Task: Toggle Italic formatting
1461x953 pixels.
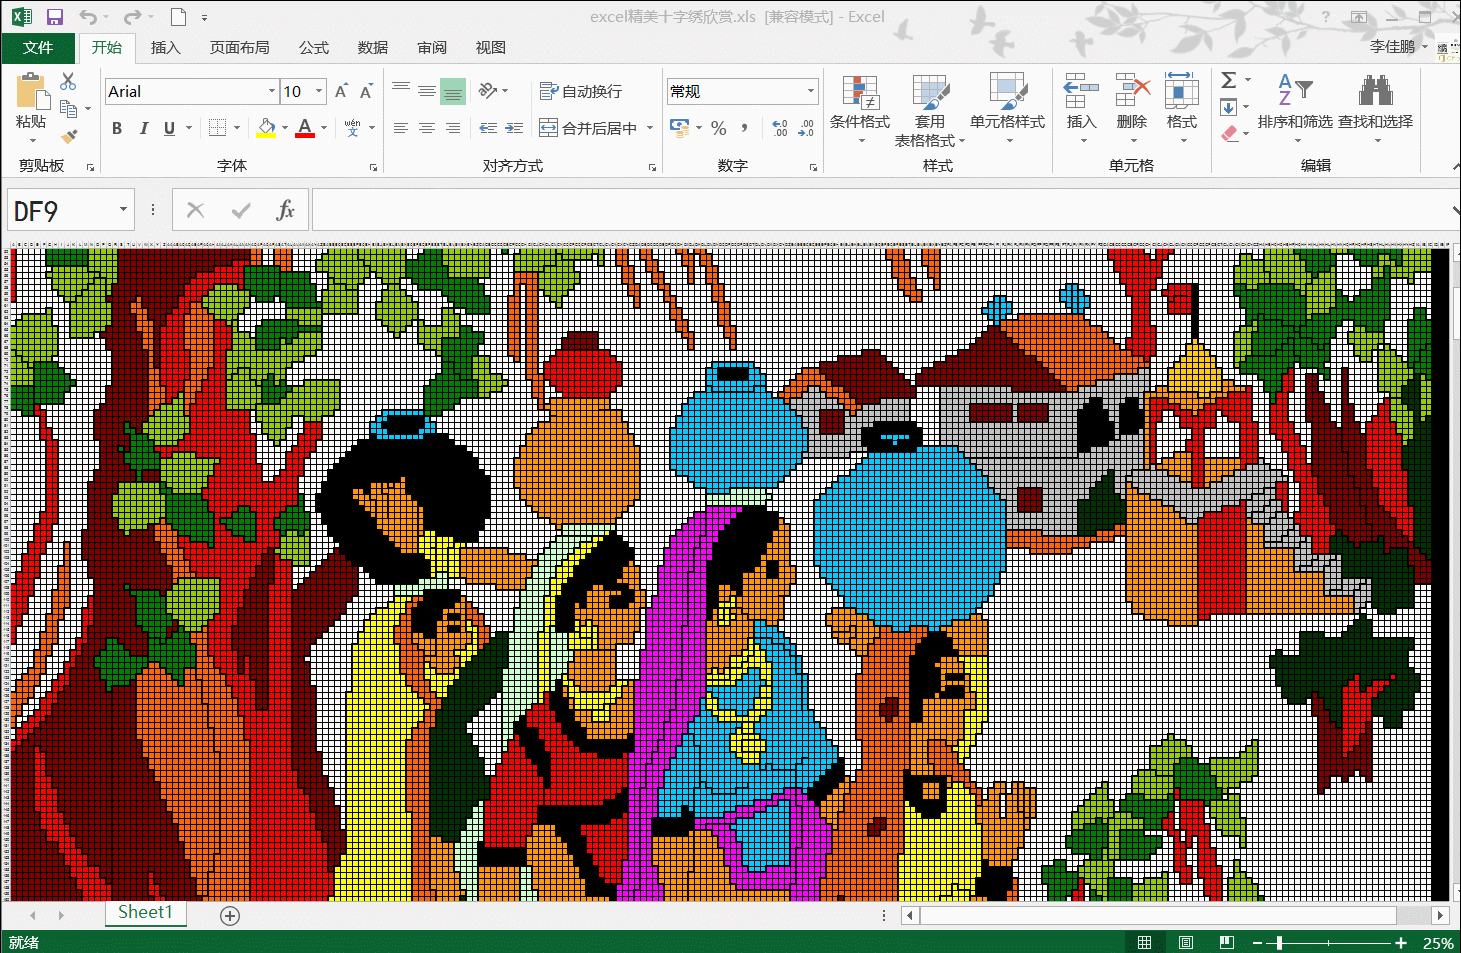Action: (x=143, y=128)
